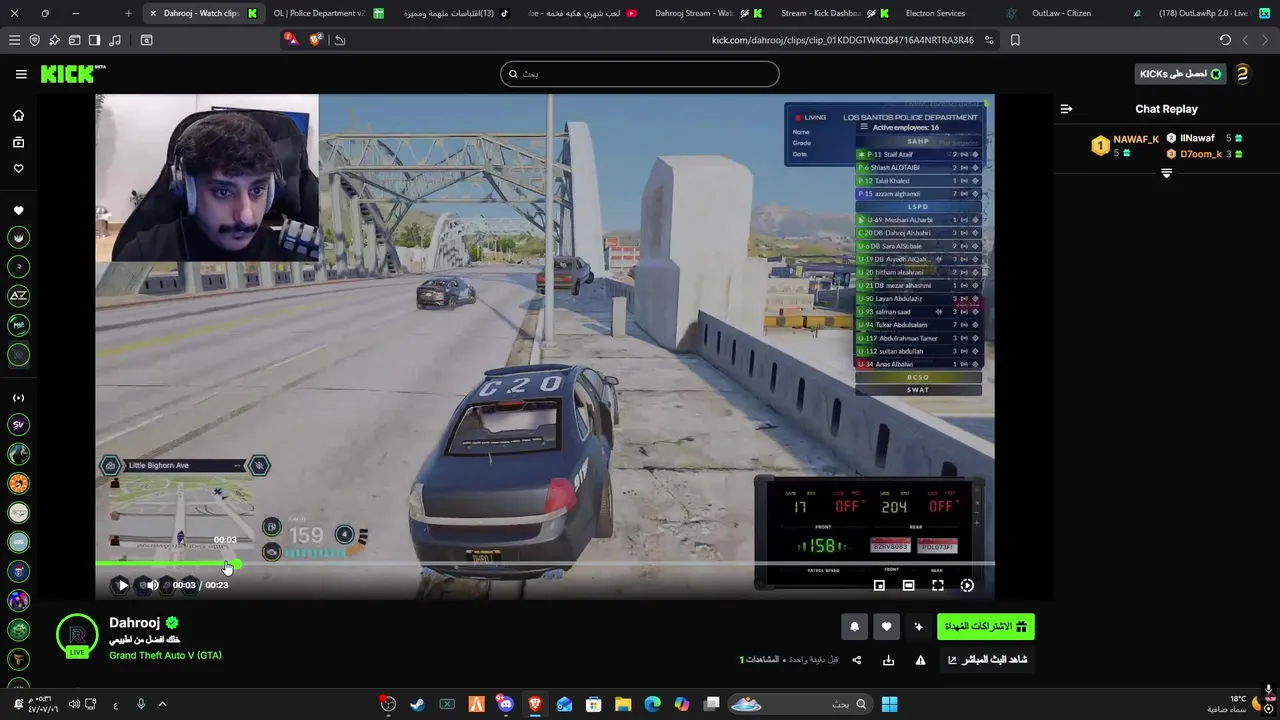Open the Home icon in Kick sidebar
This screenshot has width=1280, height=720.
point(18,115)
